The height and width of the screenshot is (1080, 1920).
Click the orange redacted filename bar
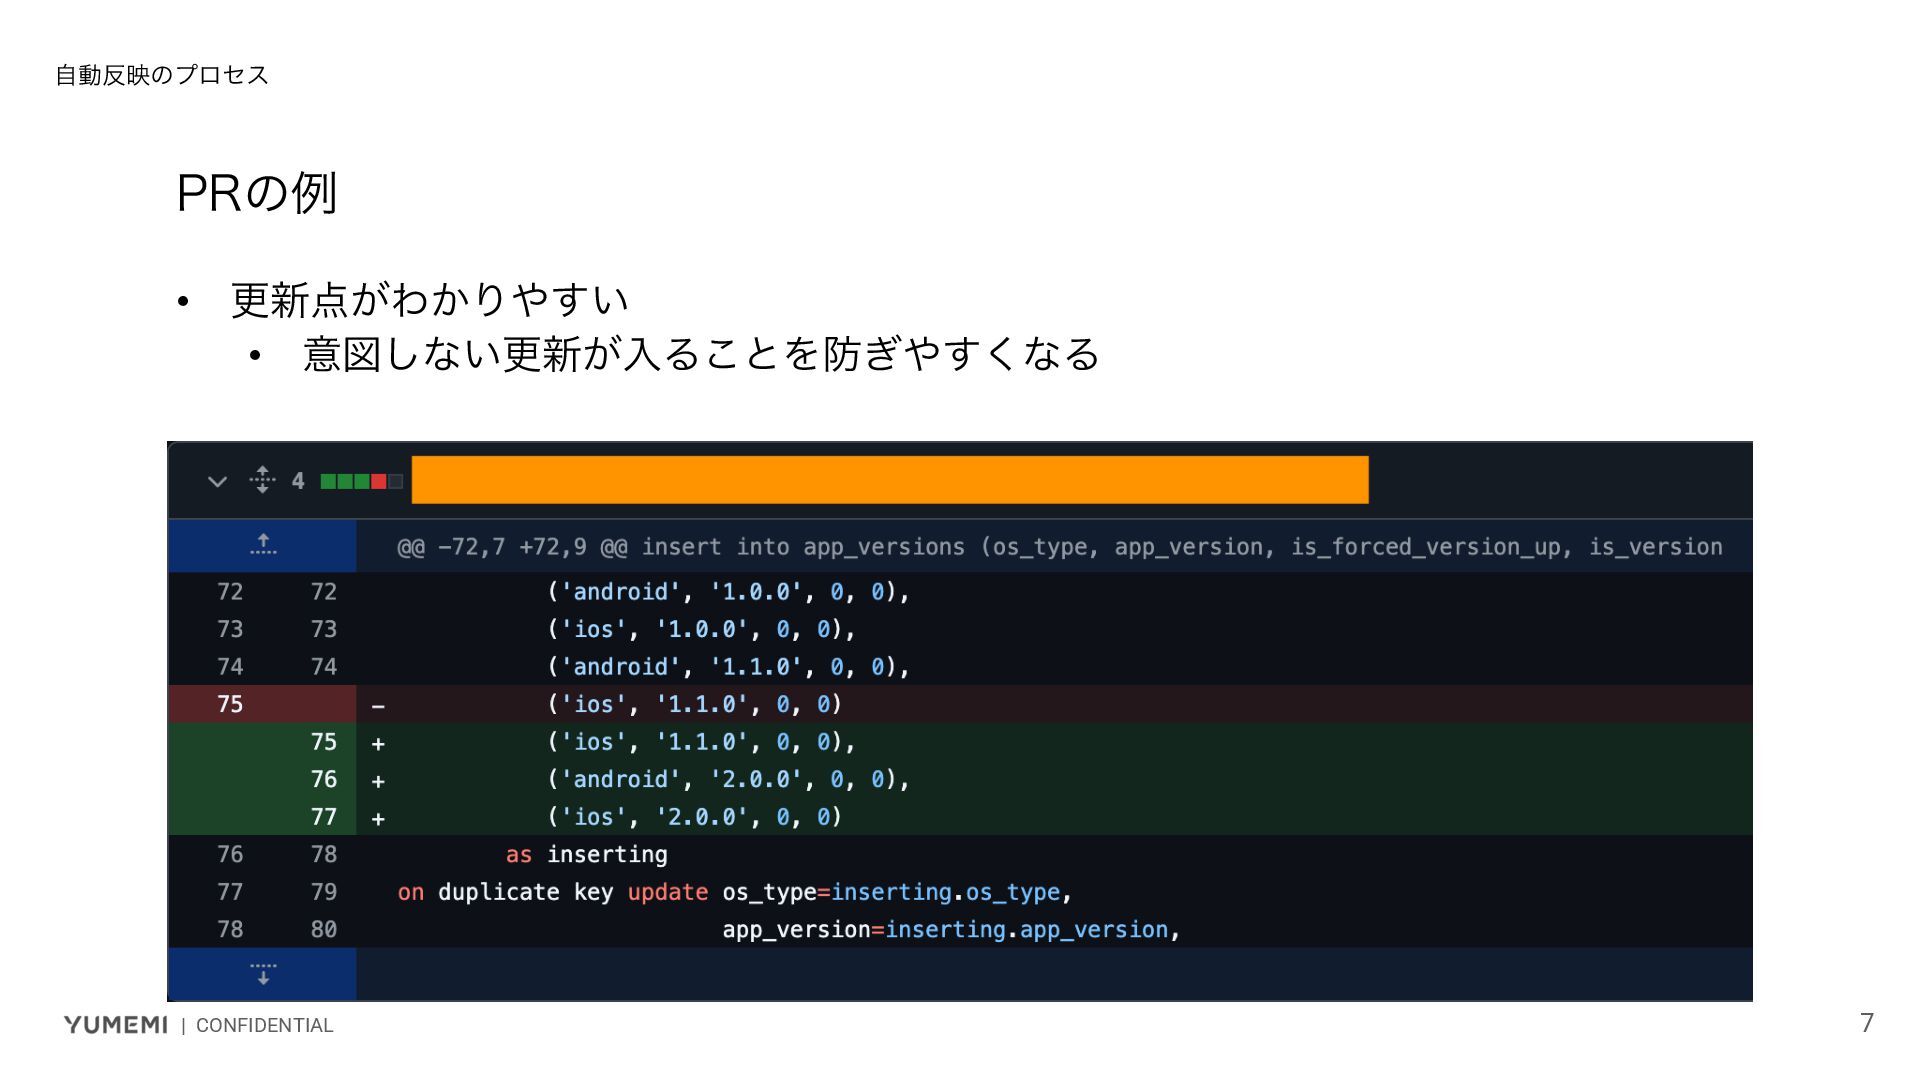[889, 480]
